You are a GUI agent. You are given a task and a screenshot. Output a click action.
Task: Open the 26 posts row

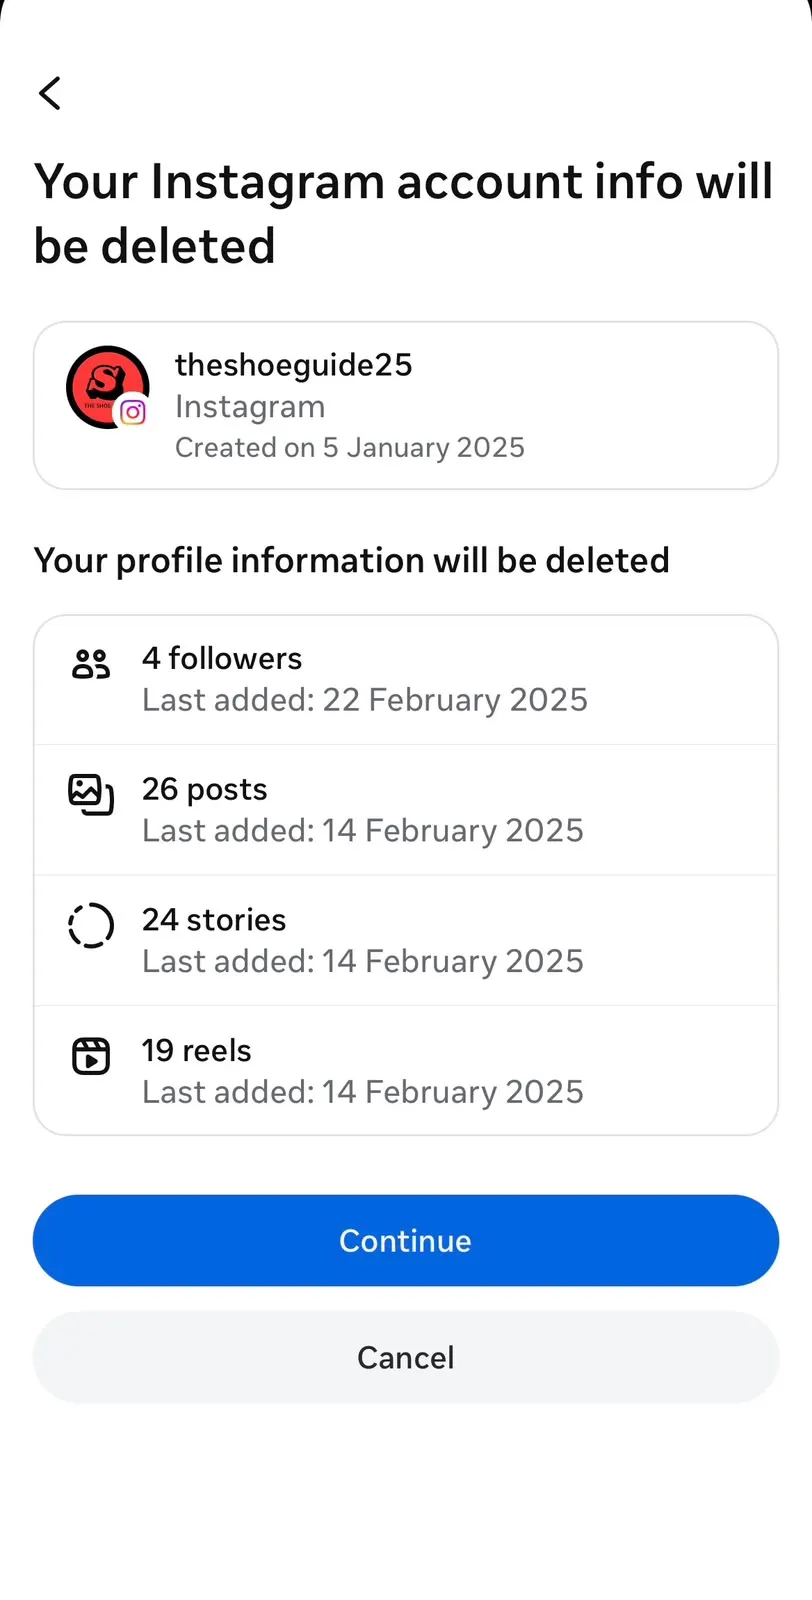(x=406, y=810)
